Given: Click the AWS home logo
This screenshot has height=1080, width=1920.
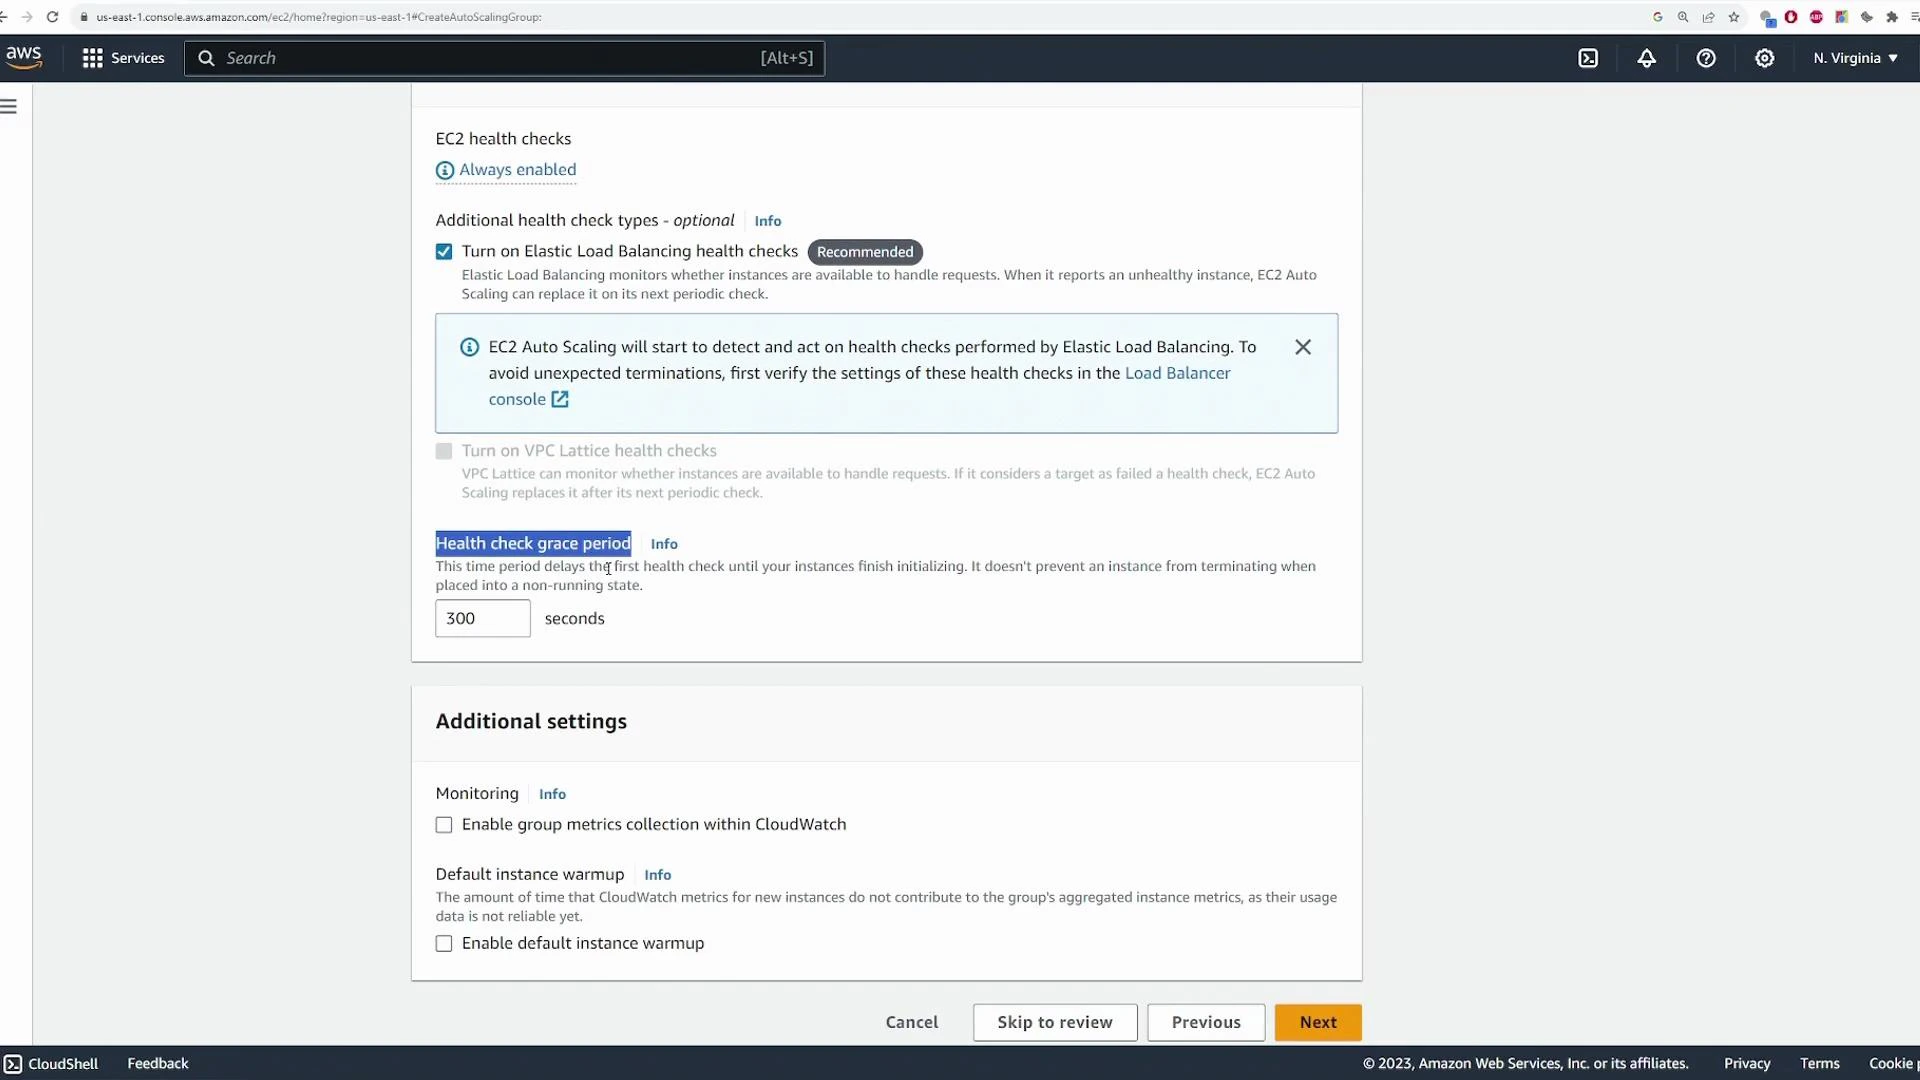Looking at the screenshot, I should [x=23, y=56].
